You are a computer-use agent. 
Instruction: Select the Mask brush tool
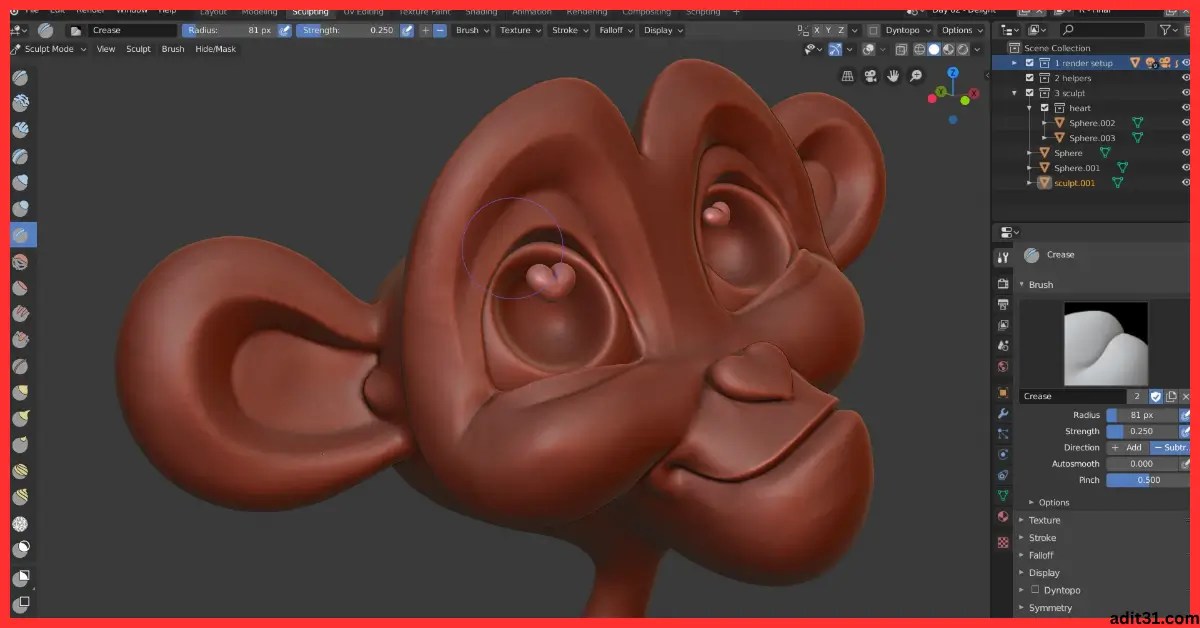[x=20, y=547]
